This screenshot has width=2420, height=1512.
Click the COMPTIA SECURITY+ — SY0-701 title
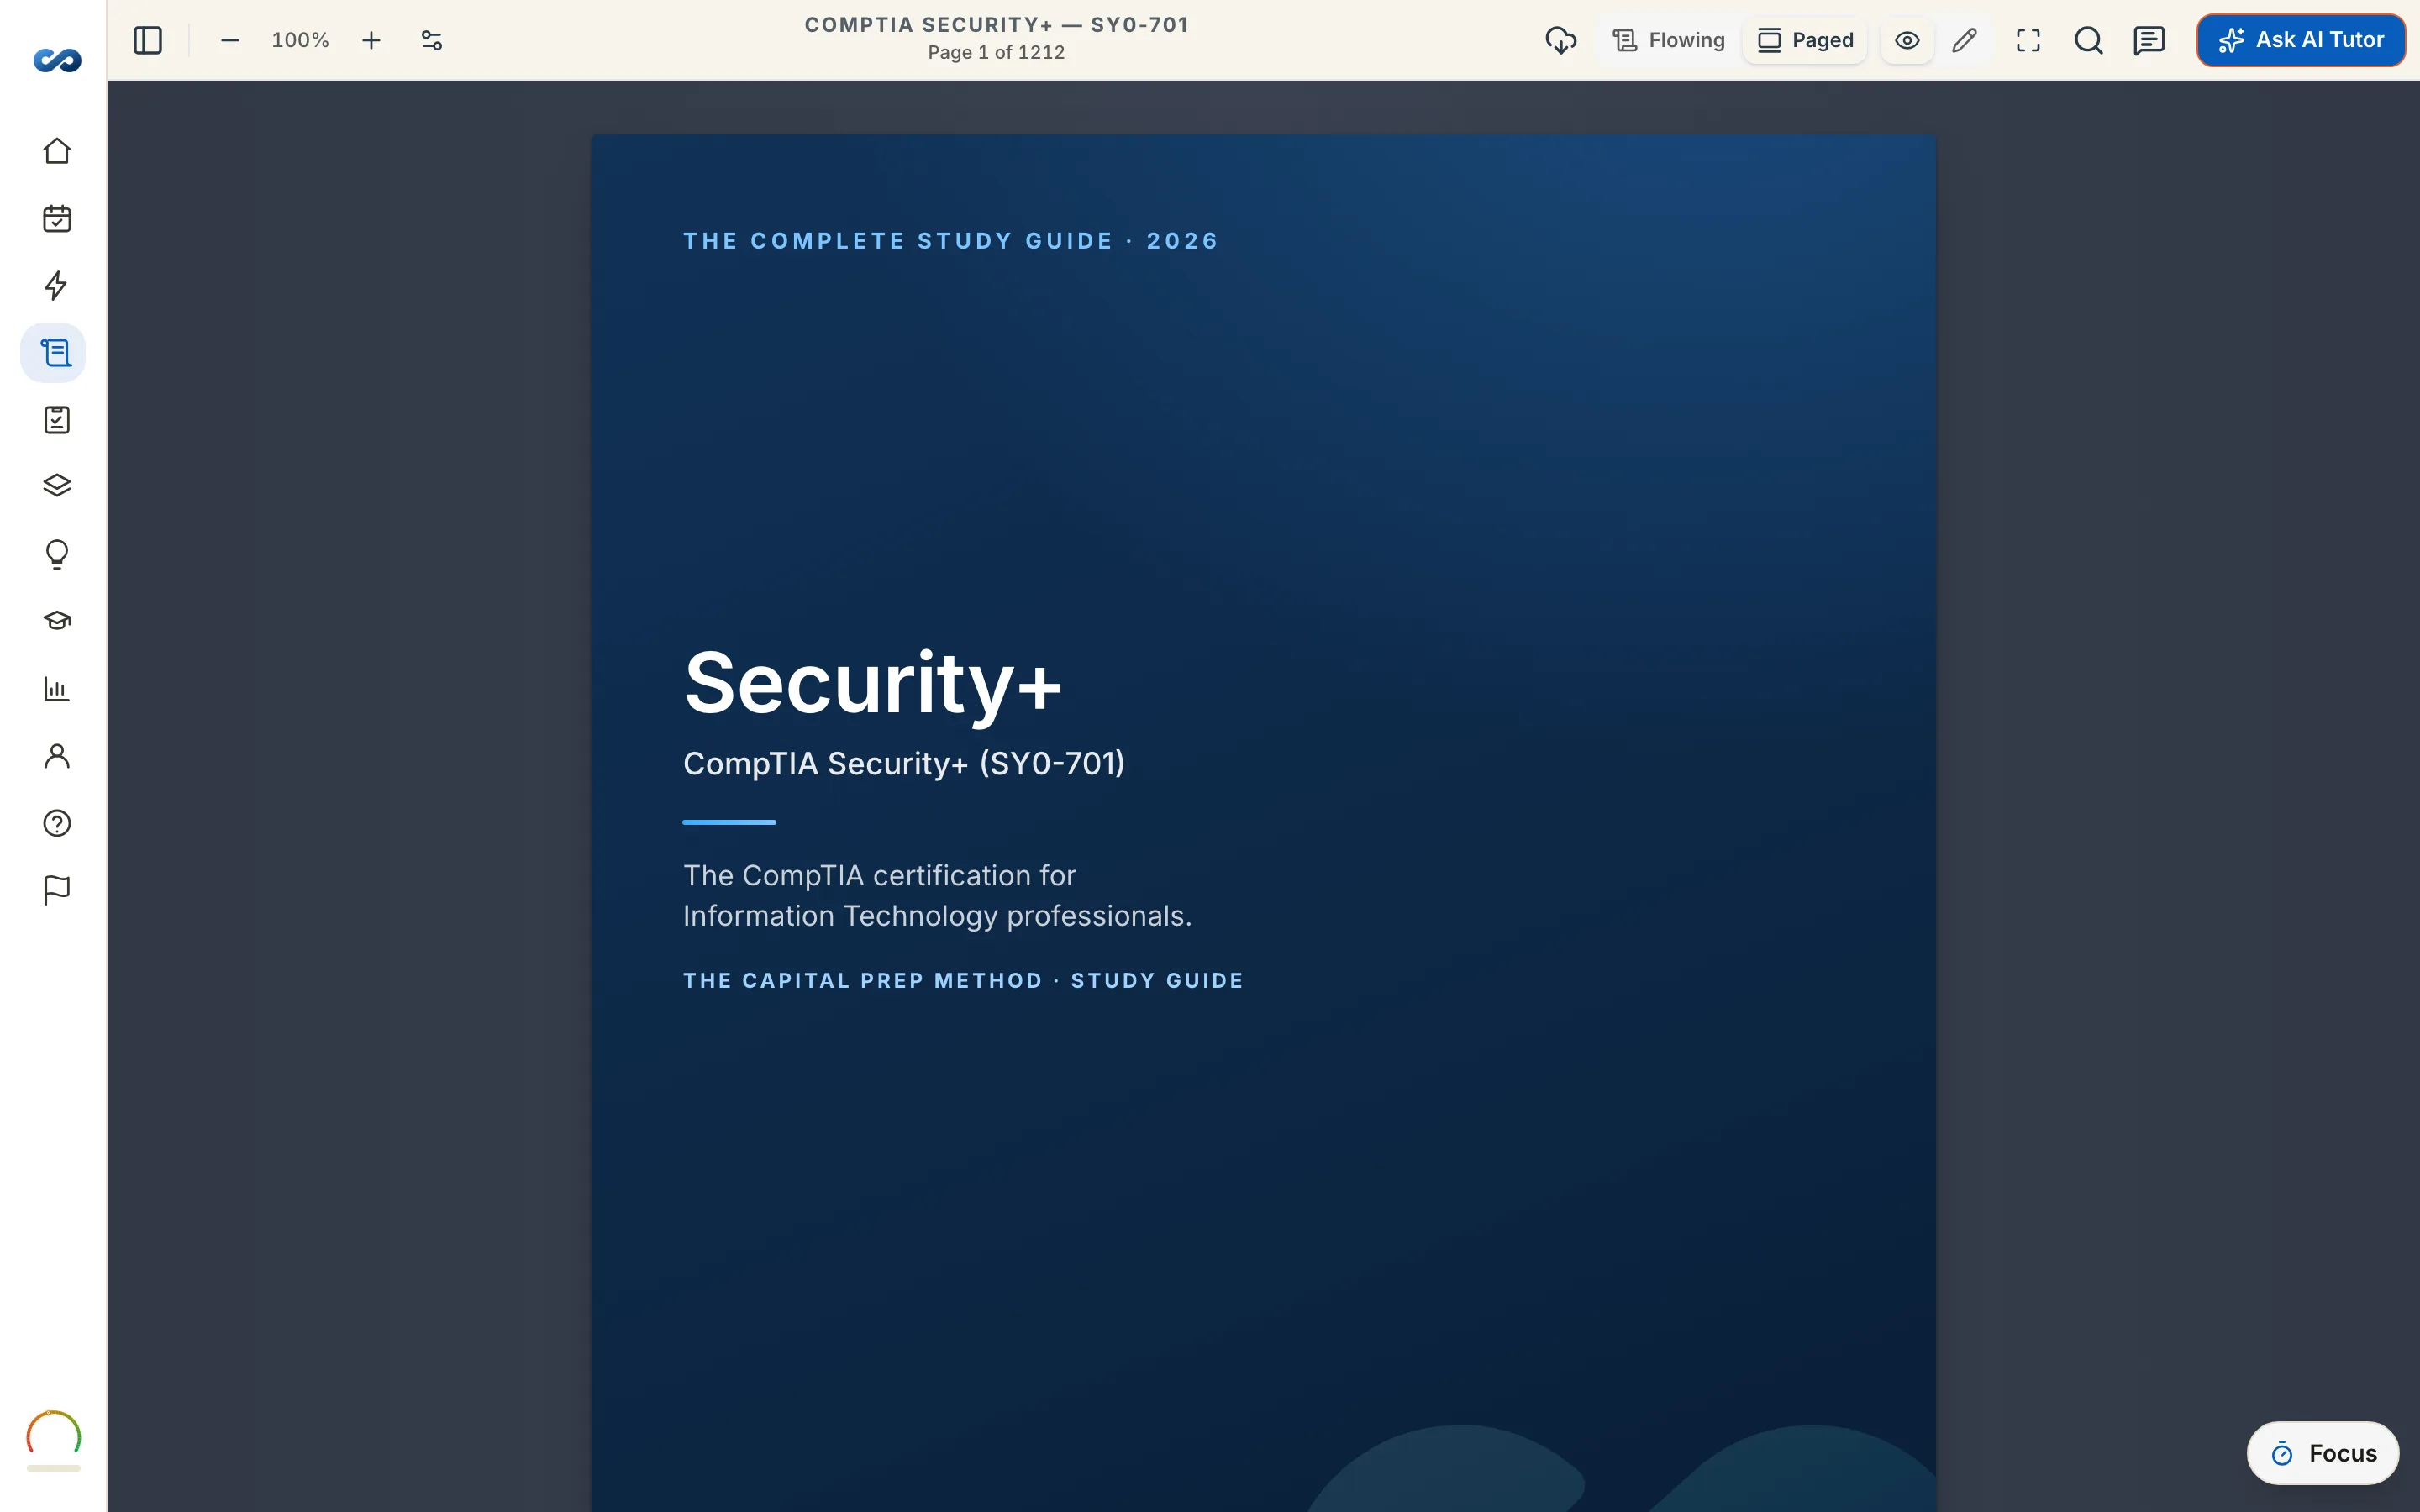click(996, 25)
